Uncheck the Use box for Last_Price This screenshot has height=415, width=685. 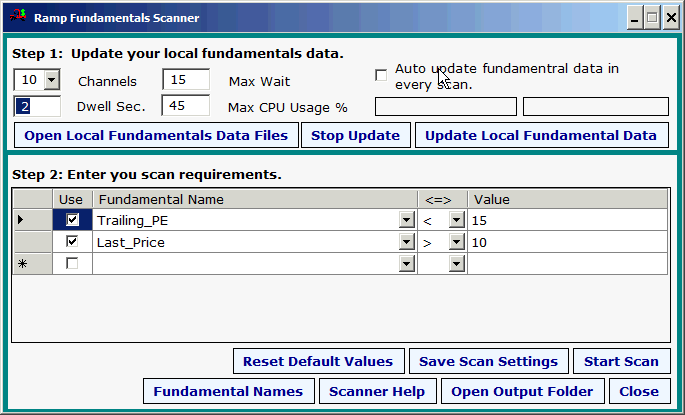pos(73,242)
